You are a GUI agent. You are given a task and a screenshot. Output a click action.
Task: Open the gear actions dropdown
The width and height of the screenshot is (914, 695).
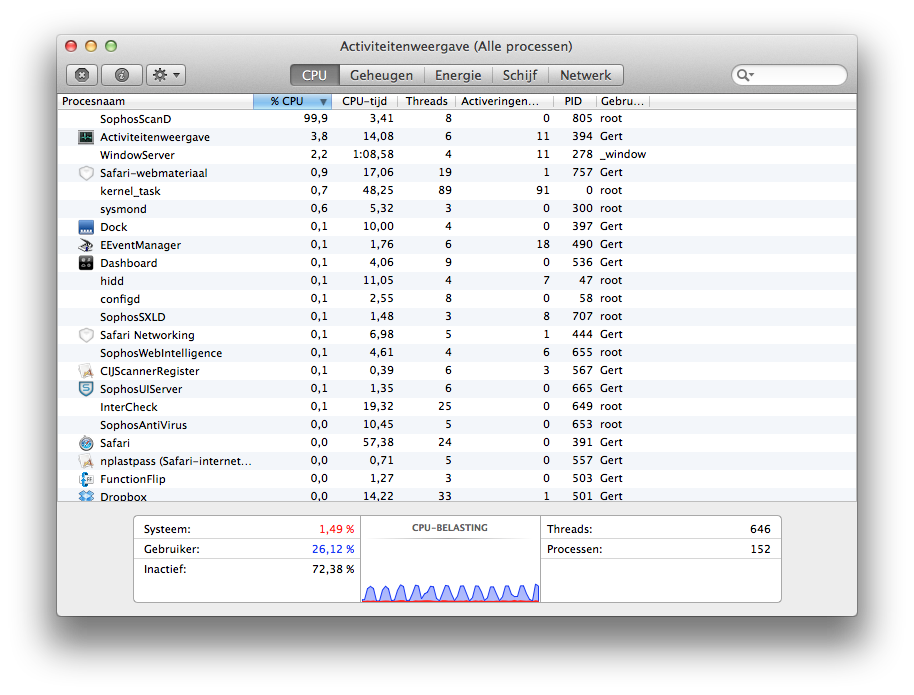point(166,75)
